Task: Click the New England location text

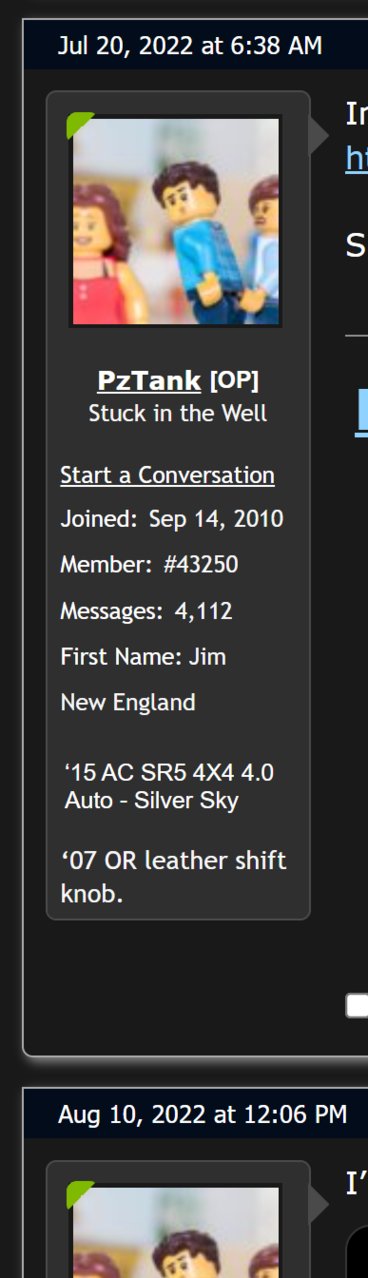Action: click(x=128, y=703)
